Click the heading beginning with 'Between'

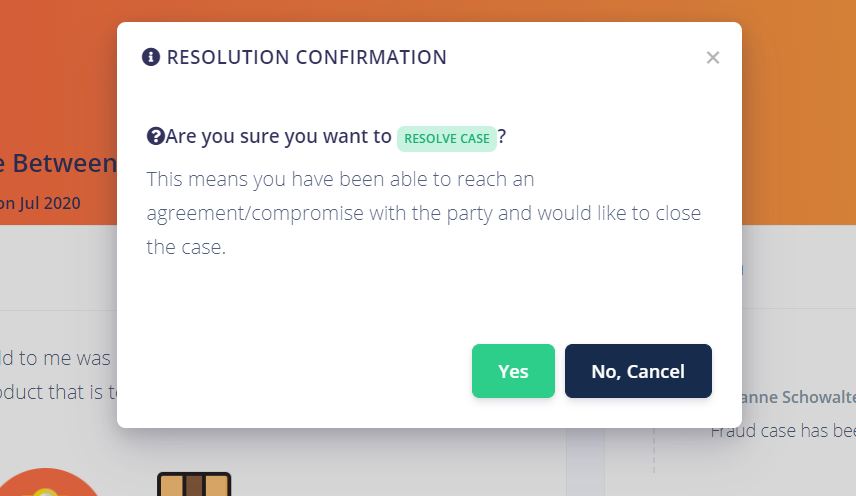click(58, 163)
